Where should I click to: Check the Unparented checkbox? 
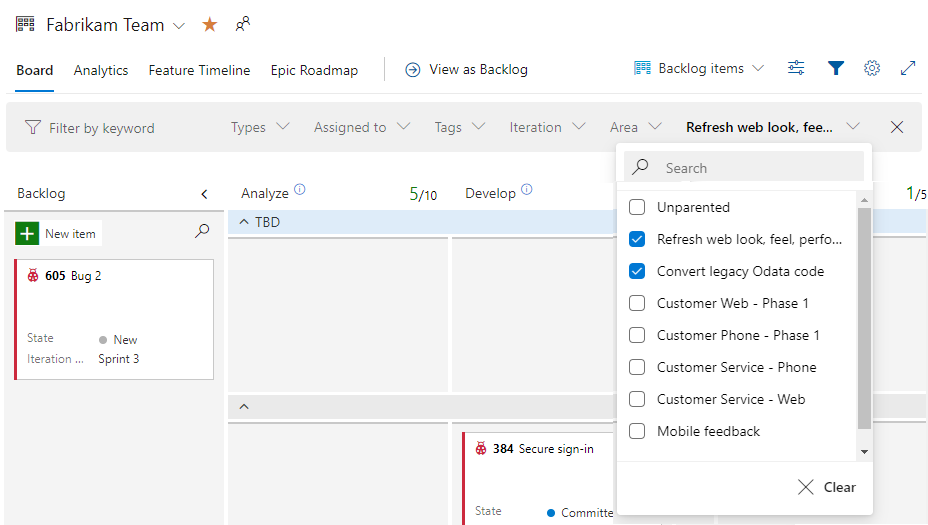click(636, 207)
